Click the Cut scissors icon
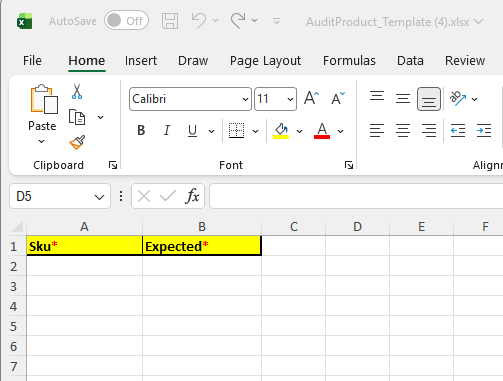Image resolution: width=503 pixels, height=381 pixels. click(x=77, y=91)
